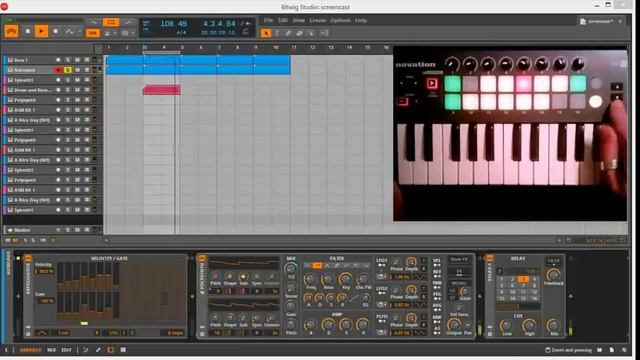Switch to the ARRANGE view
This screenshot has height=360, width=640.
pyautogui.click(x=31, y=350)
